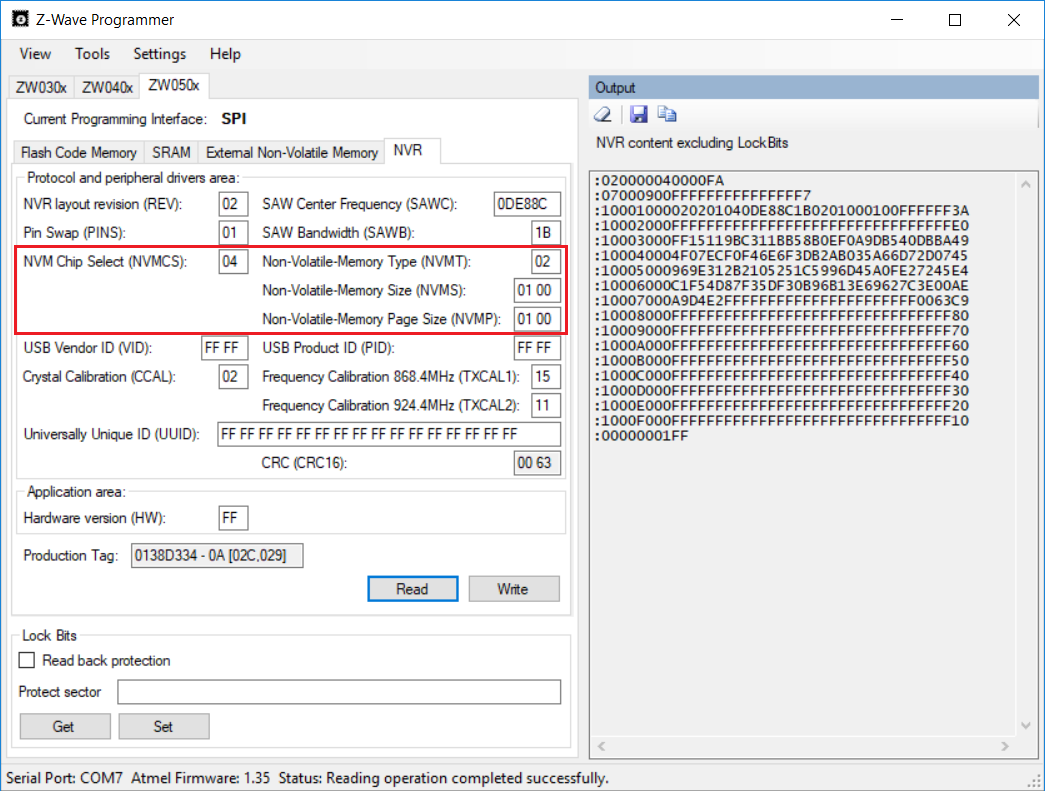Open the Settings menu
This screenshot has height=791, width=1045.
[159, 54]
